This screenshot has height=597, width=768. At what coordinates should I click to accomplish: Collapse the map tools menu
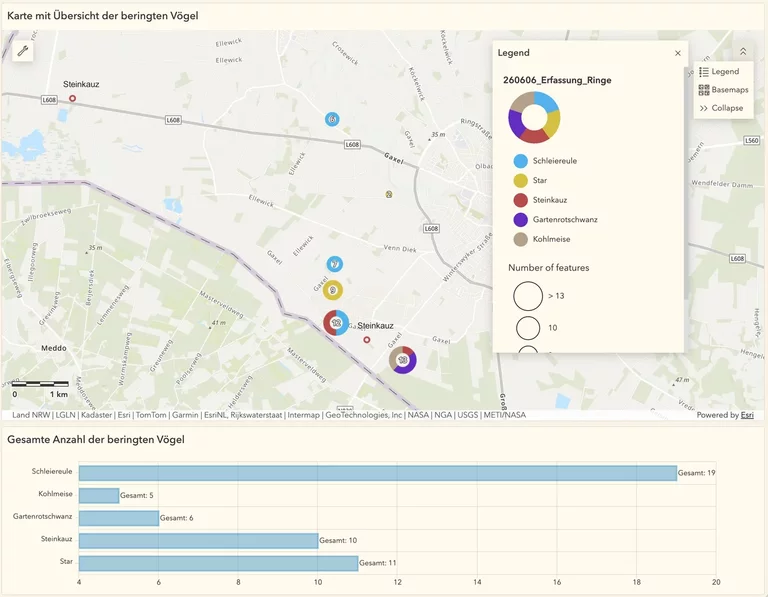(x=721, y=108)
